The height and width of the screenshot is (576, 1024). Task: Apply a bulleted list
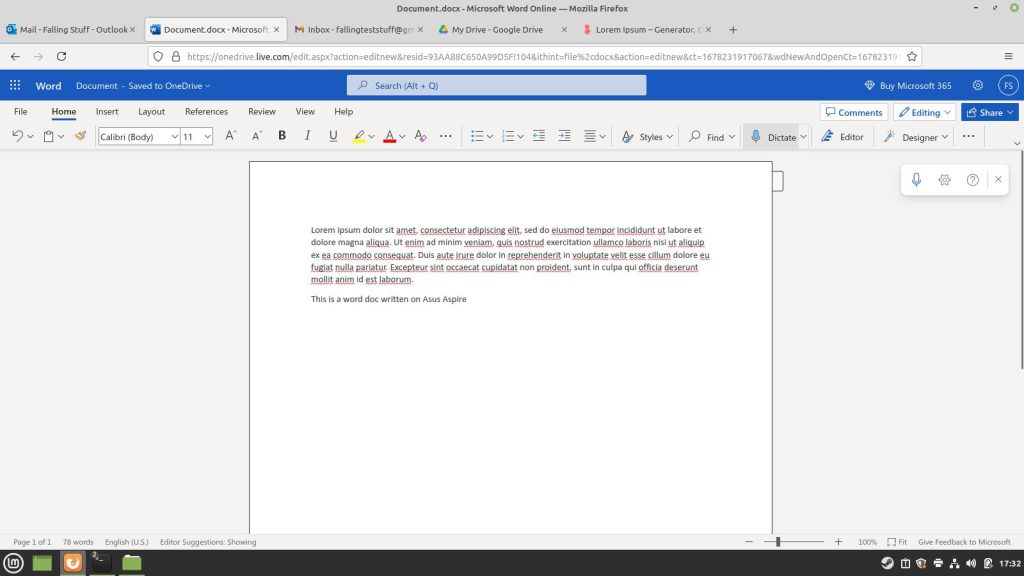pos(478,136)
